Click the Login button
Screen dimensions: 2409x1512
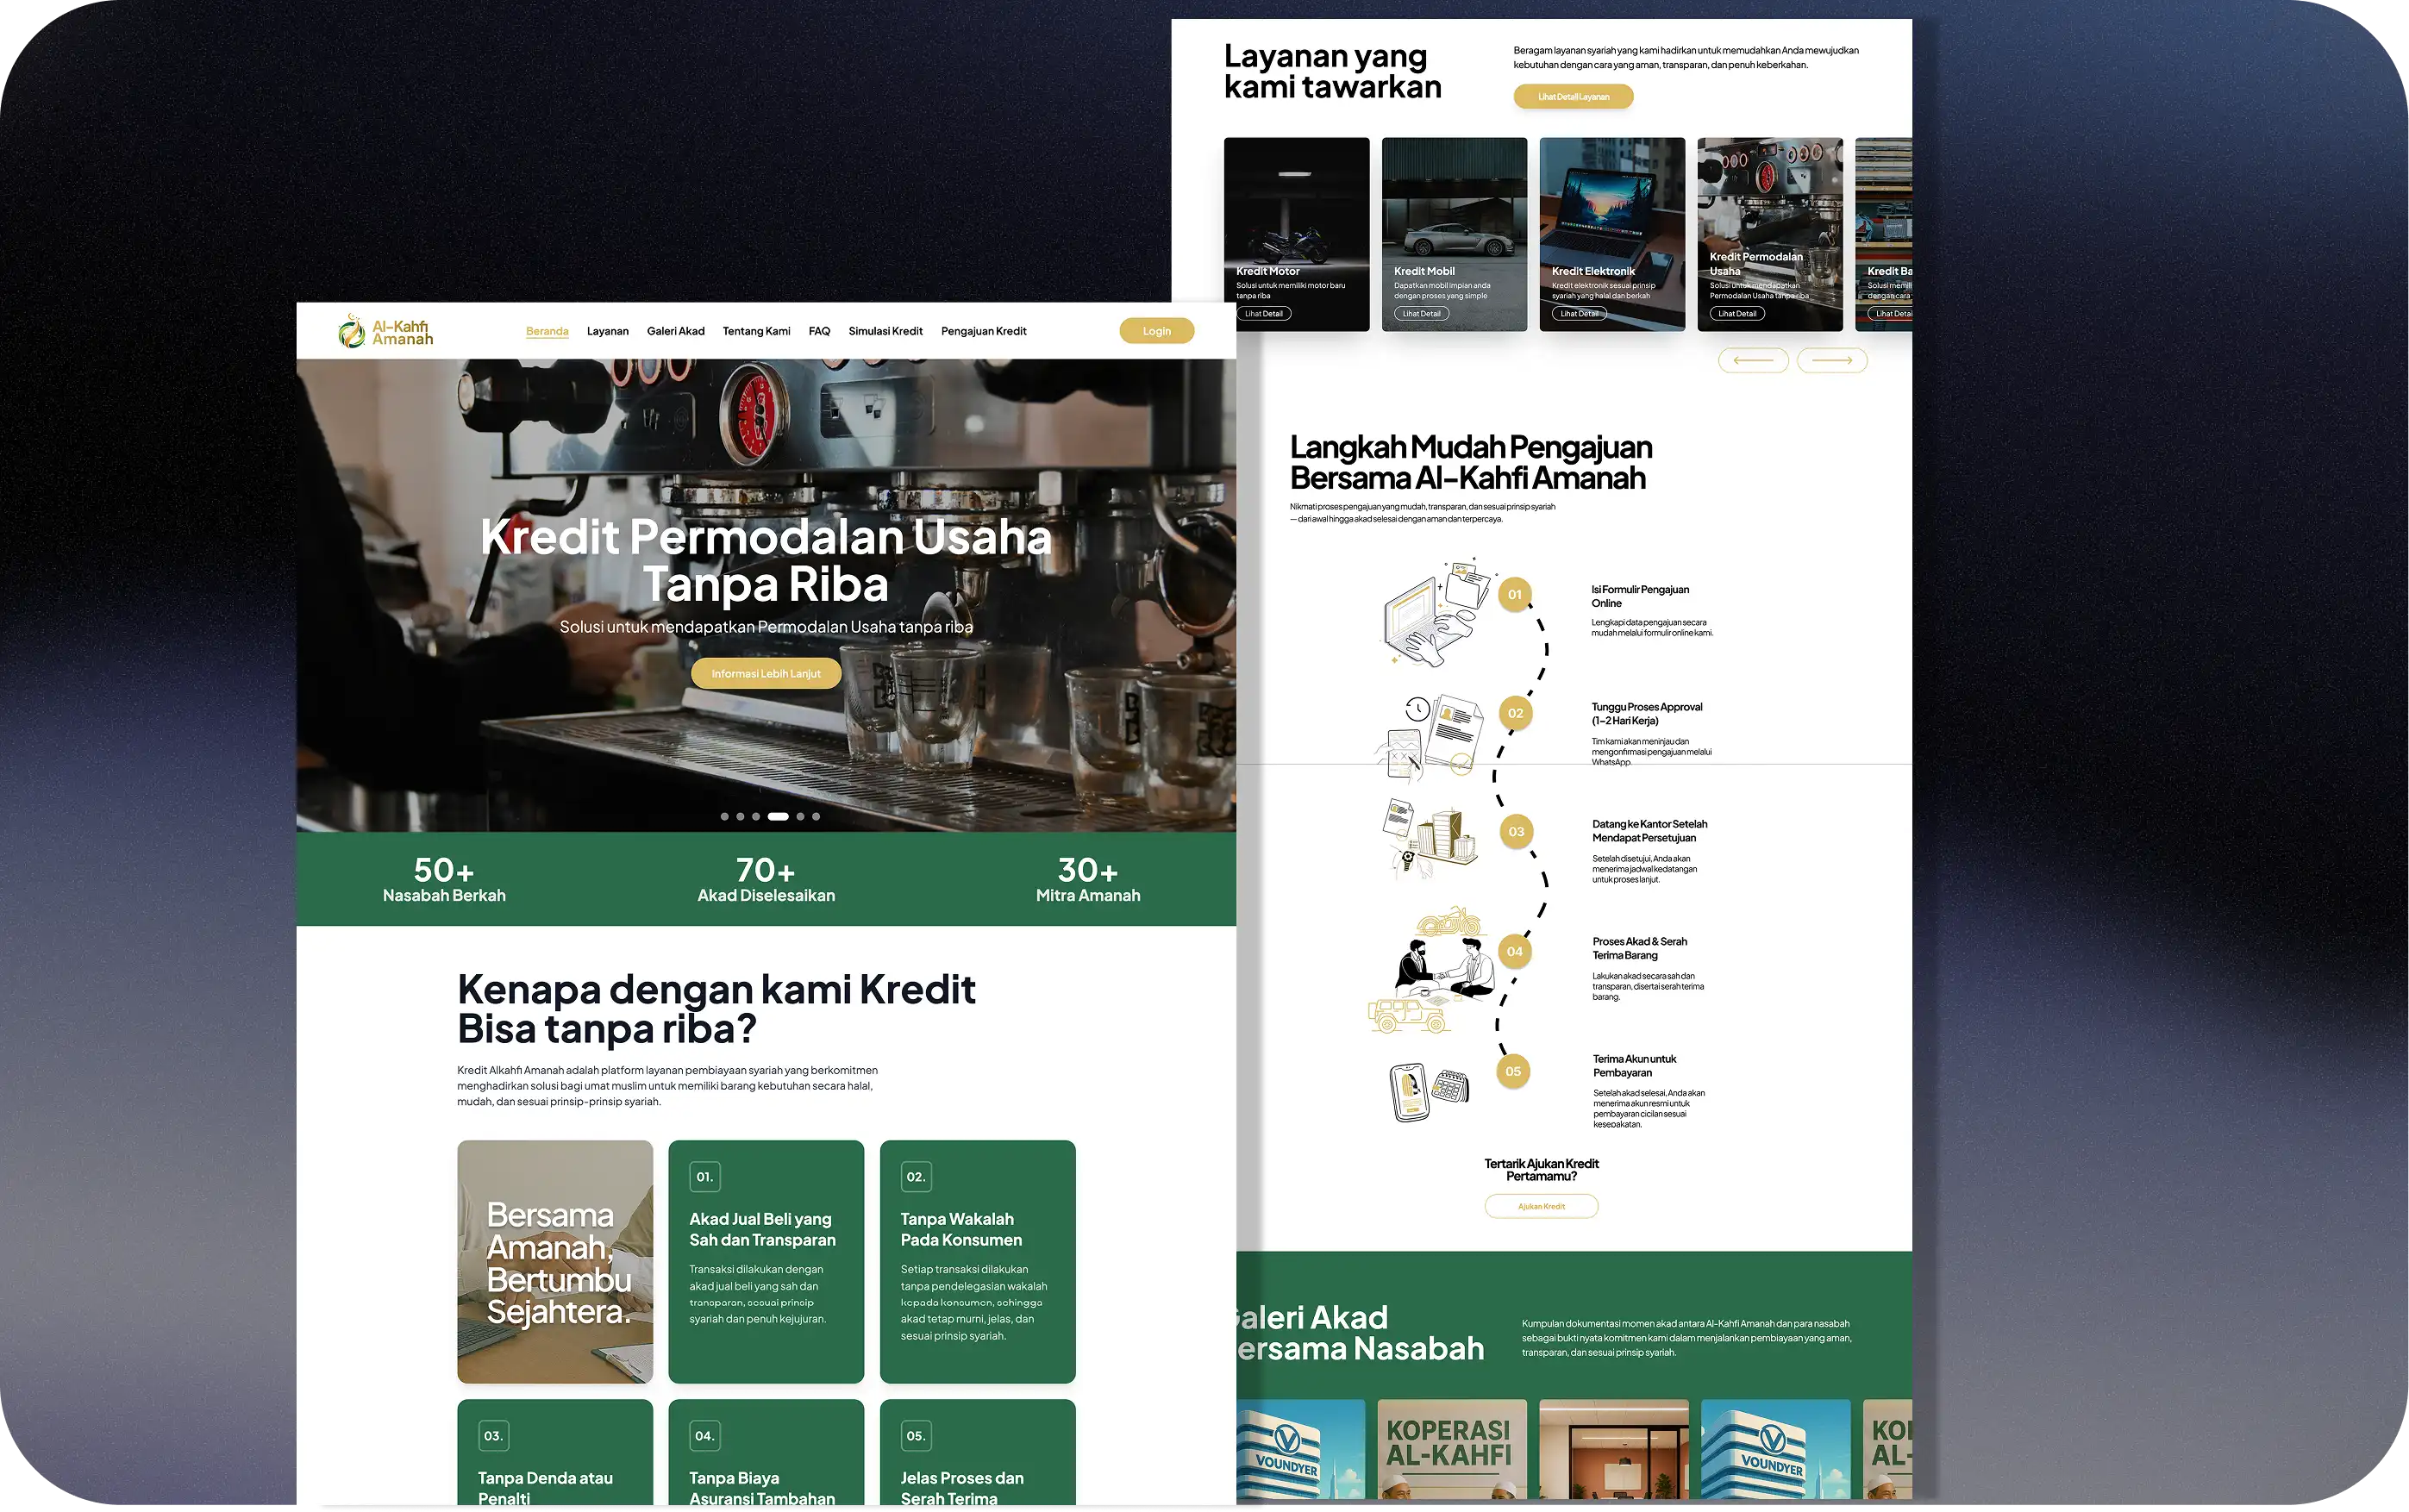(x=1156, y=330)
